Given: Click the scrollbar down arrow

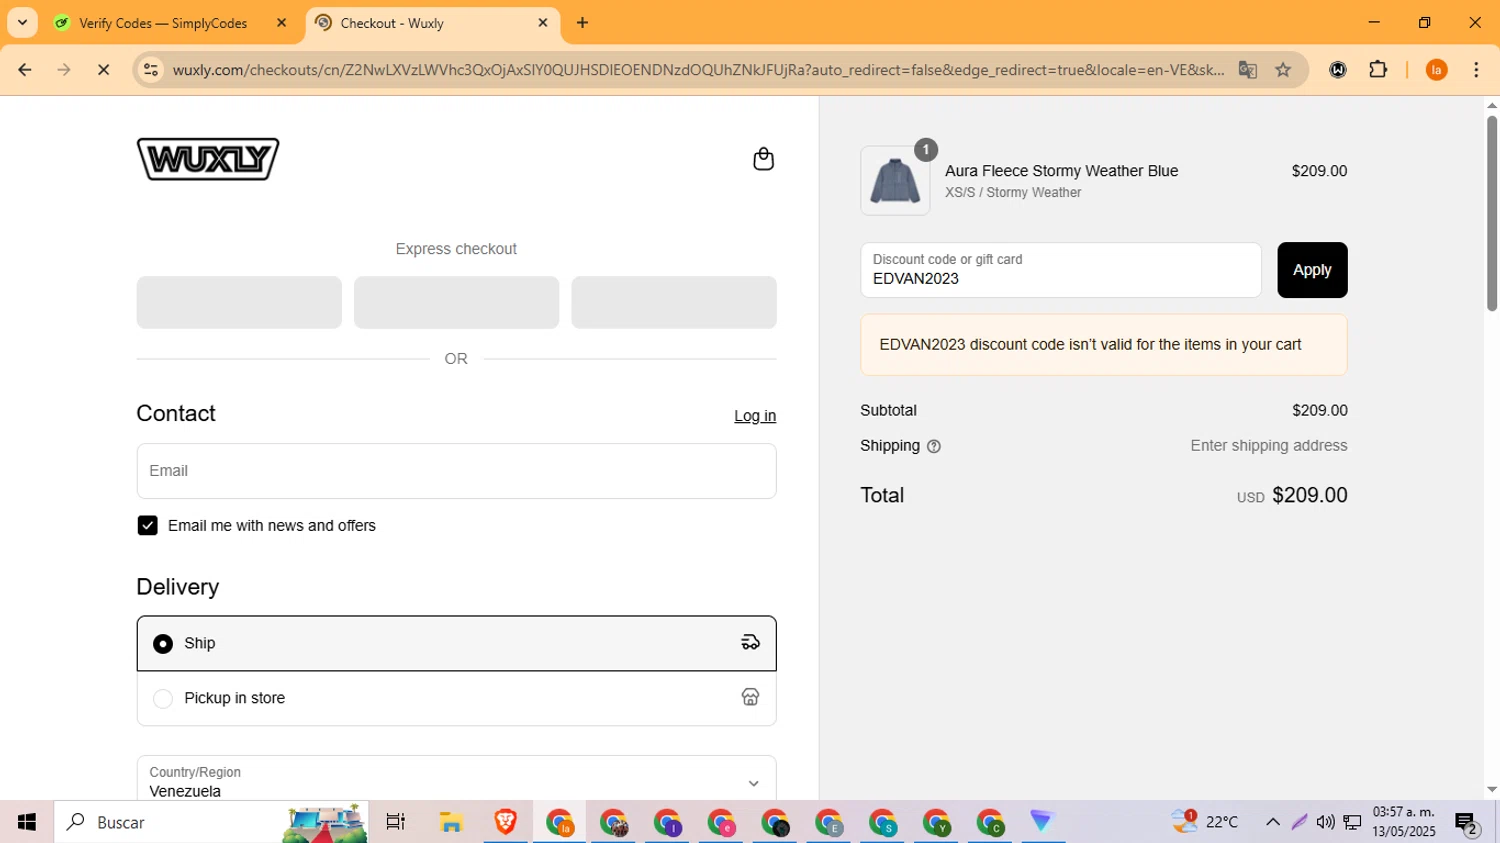Looking at the screenshot, I should click(x=1491, y=790).
